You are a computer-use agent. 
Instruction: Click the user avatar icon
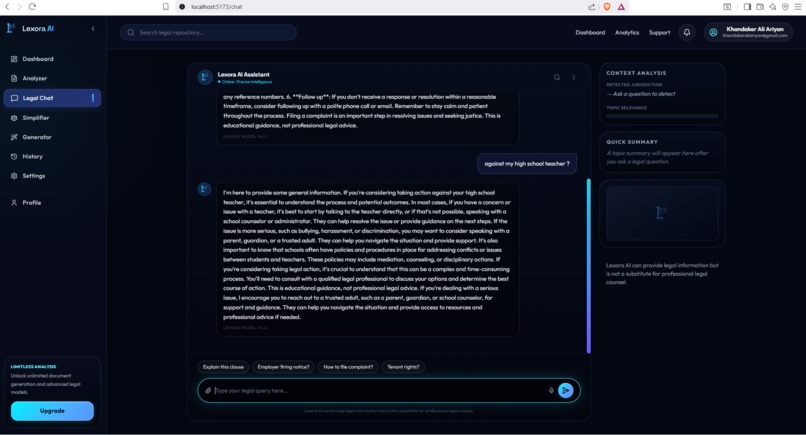(x=713, y=32)
